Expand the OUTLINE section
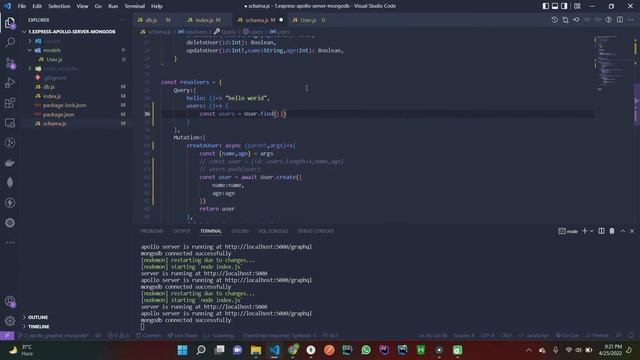 (76, 317)
